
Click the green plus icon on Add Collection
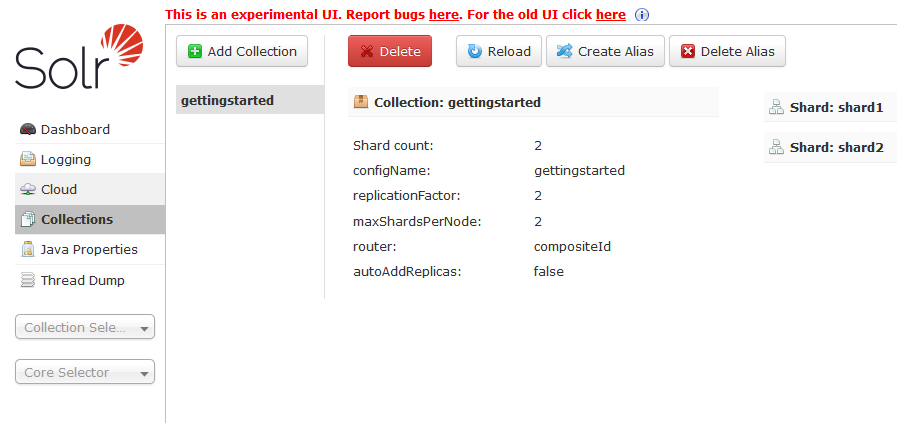(195, 52)
